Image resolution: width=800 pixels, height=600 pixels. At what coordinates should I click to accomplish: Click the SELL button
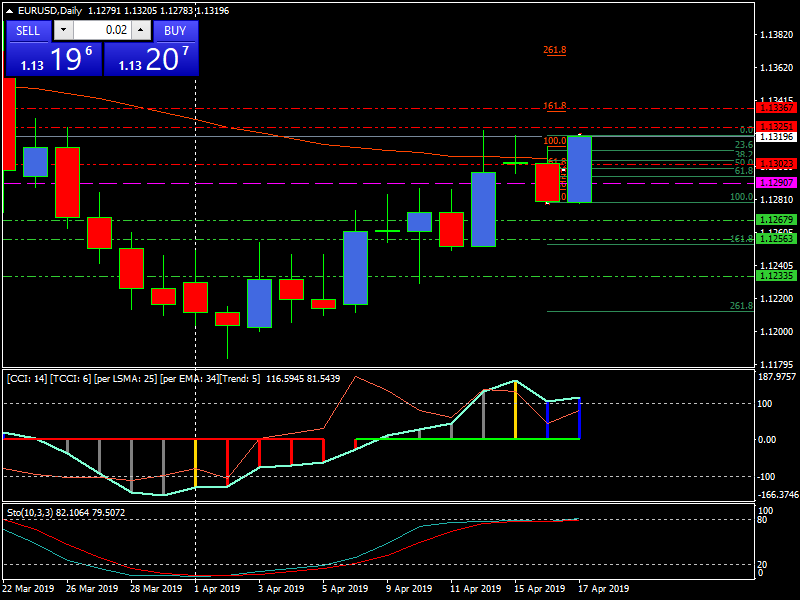pos(28,31)
